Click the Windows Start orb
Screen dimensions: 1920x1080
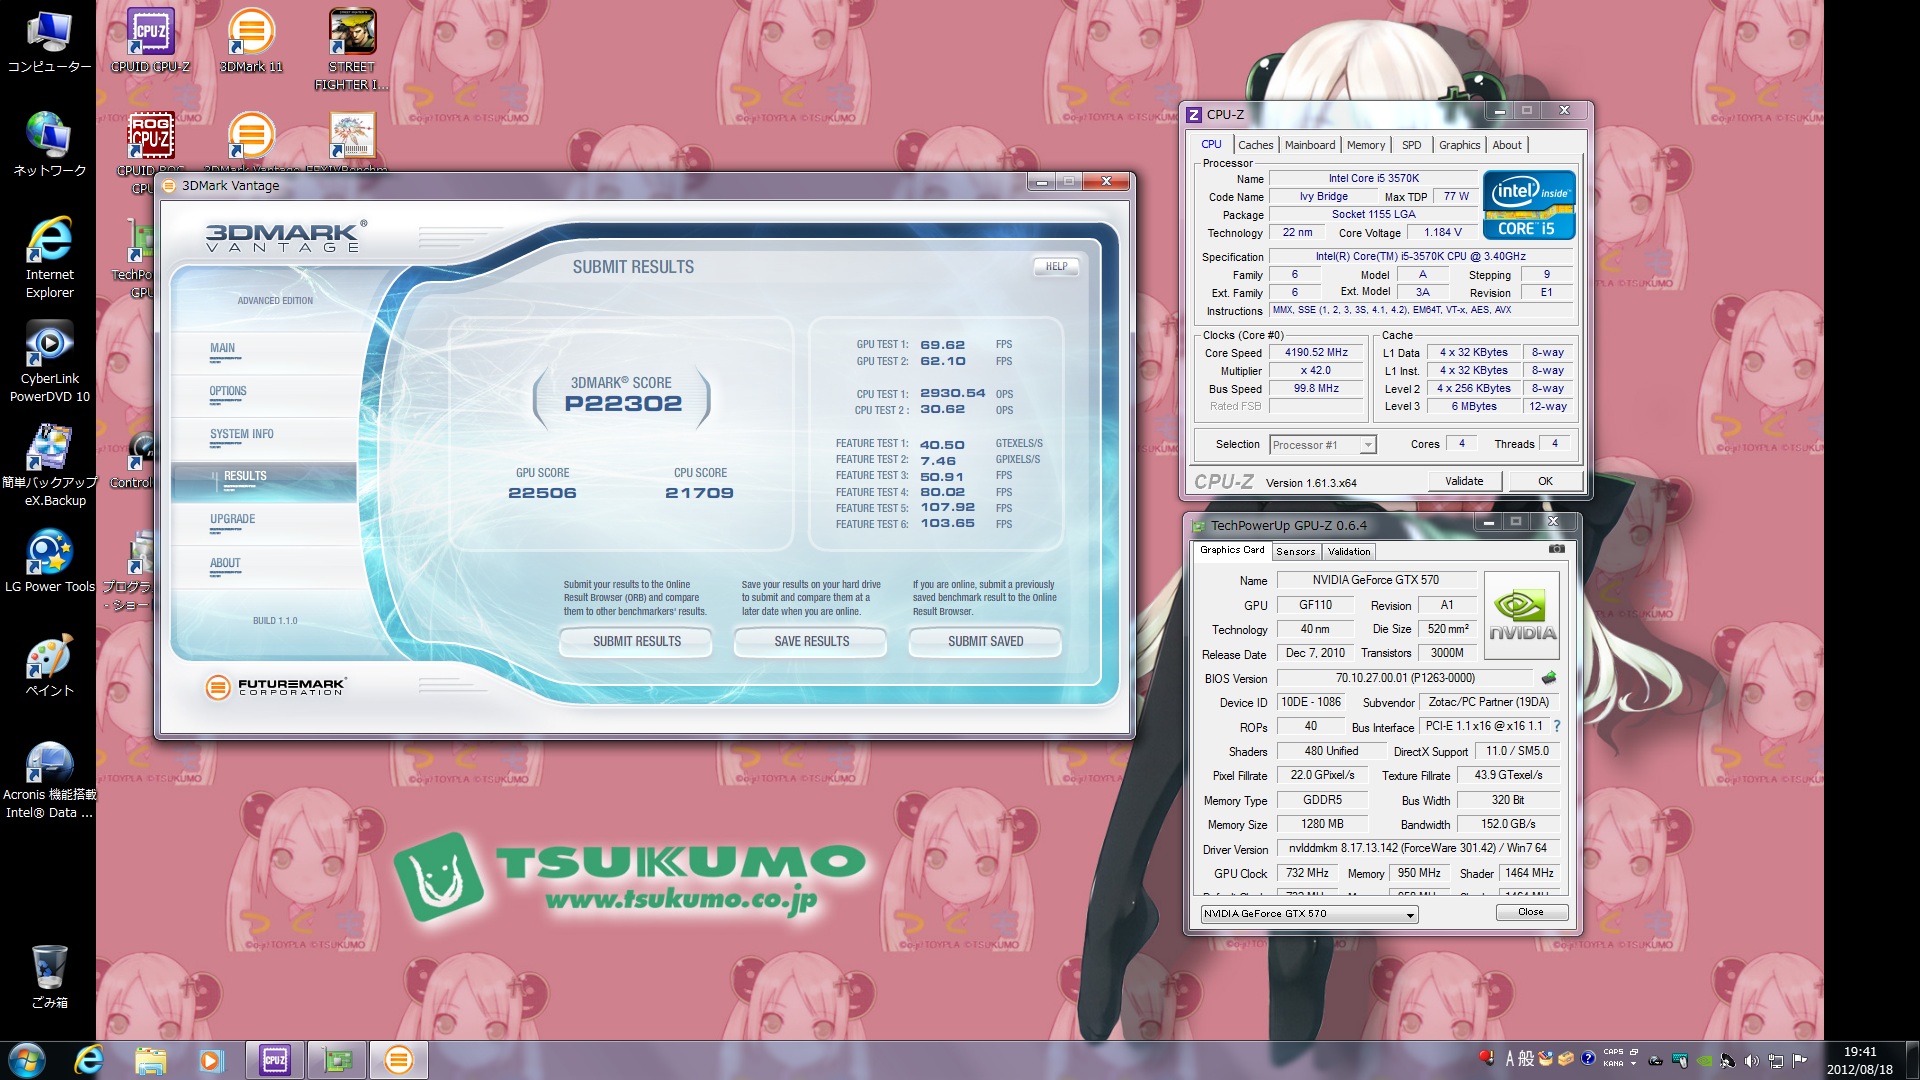pyautogui.click(x=27, y=1060)
